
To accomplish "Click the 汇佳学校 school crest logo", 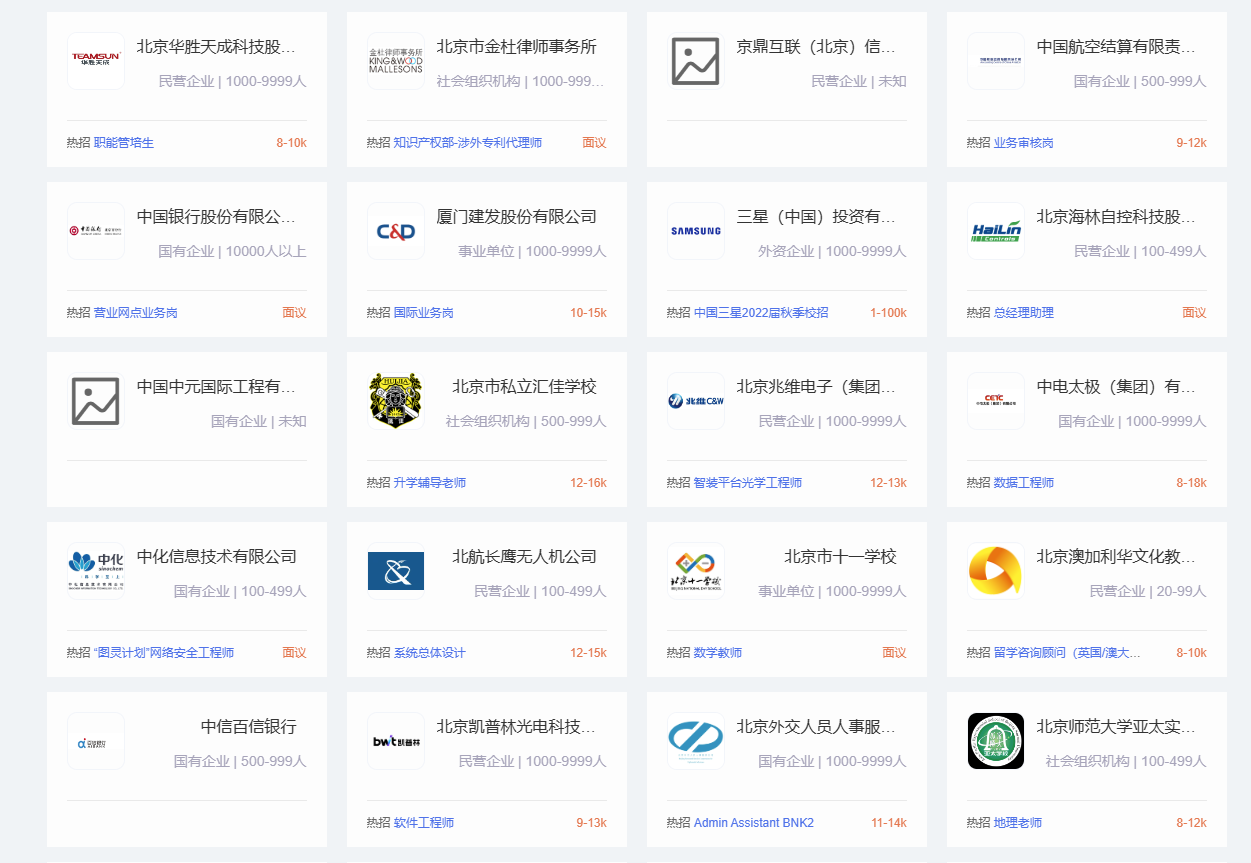I will 396,401.
